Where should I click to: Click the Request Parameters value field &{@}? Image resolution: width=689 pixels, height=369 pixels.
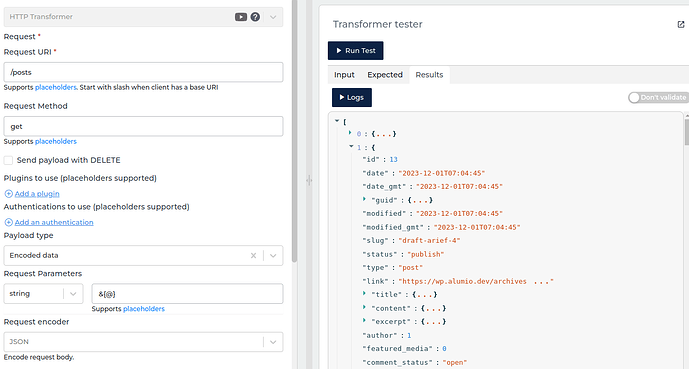click(x=187, y=293)
